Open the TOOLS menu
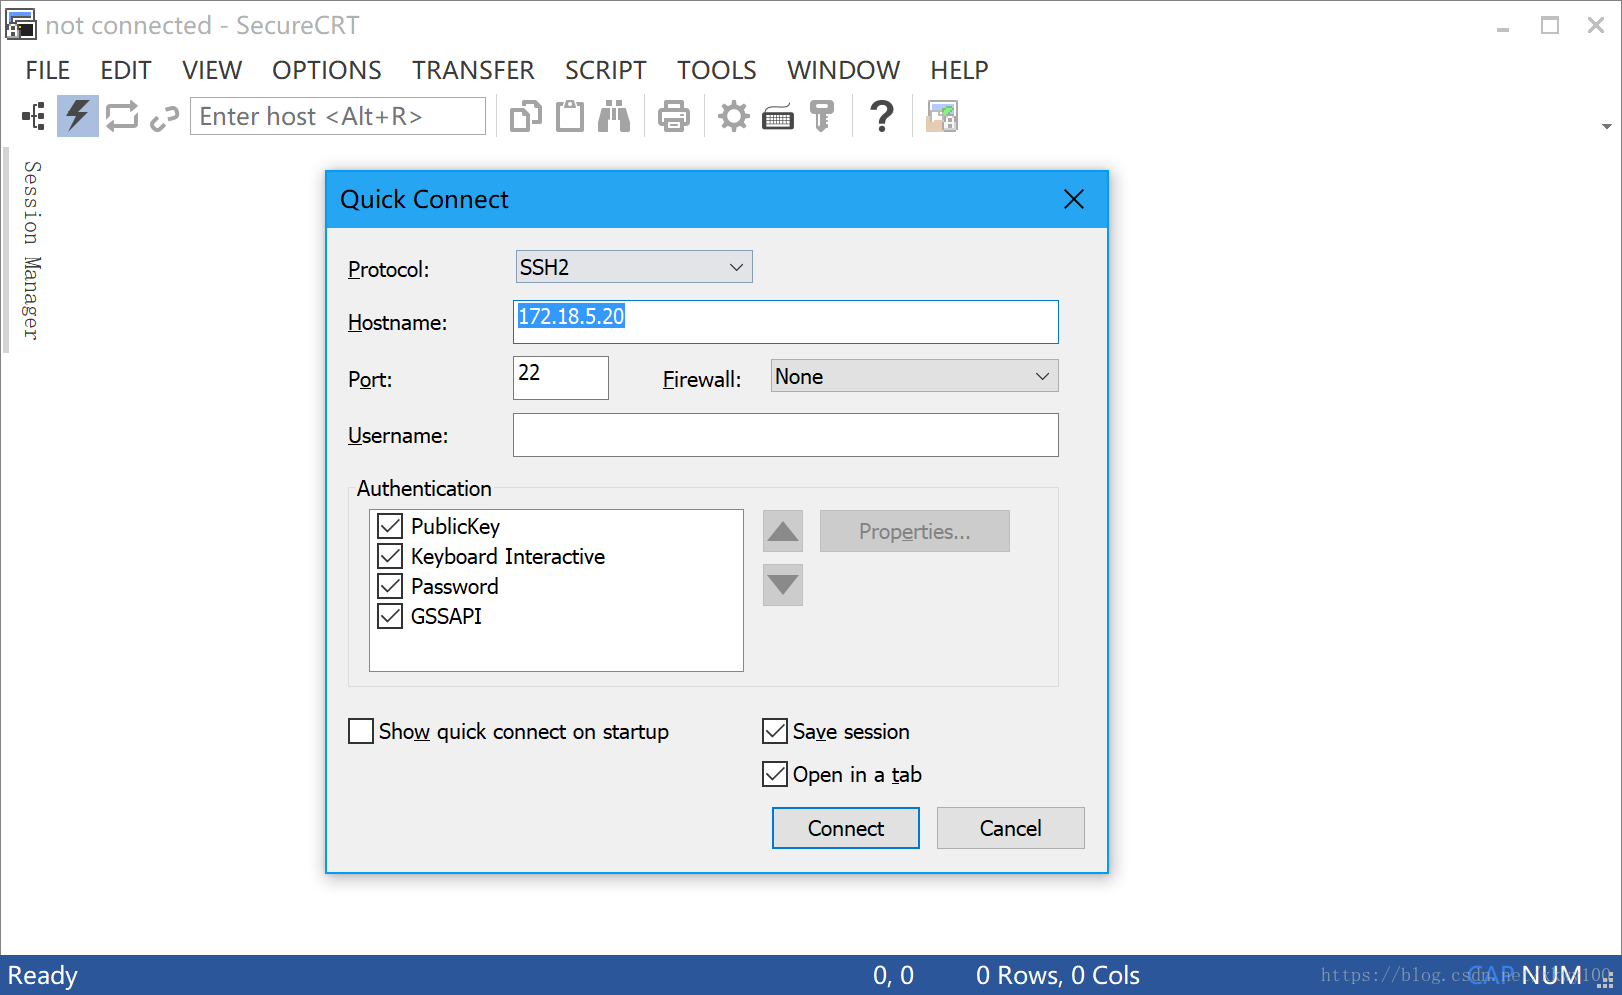The width and height of the screenshot is (1622, 995). [x=717, y=70]
